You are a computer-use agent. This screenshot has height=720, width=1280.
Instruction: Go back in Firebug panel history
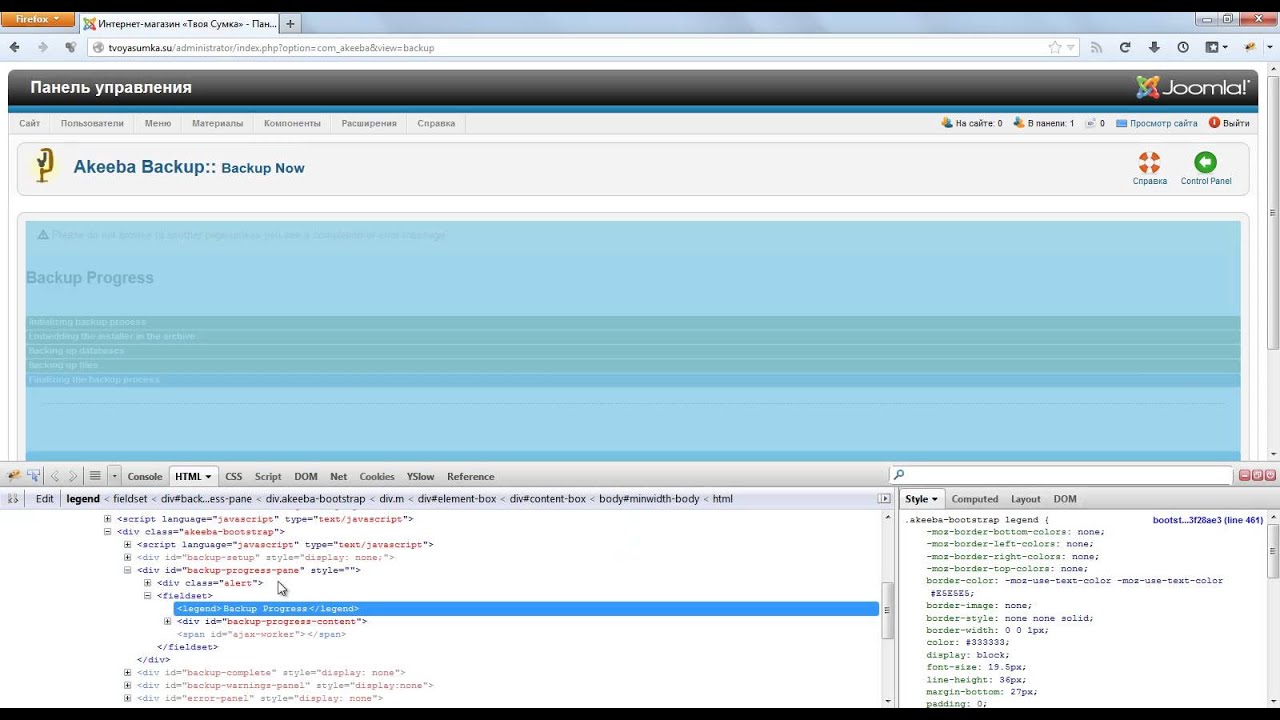click(x=55, y=476)
